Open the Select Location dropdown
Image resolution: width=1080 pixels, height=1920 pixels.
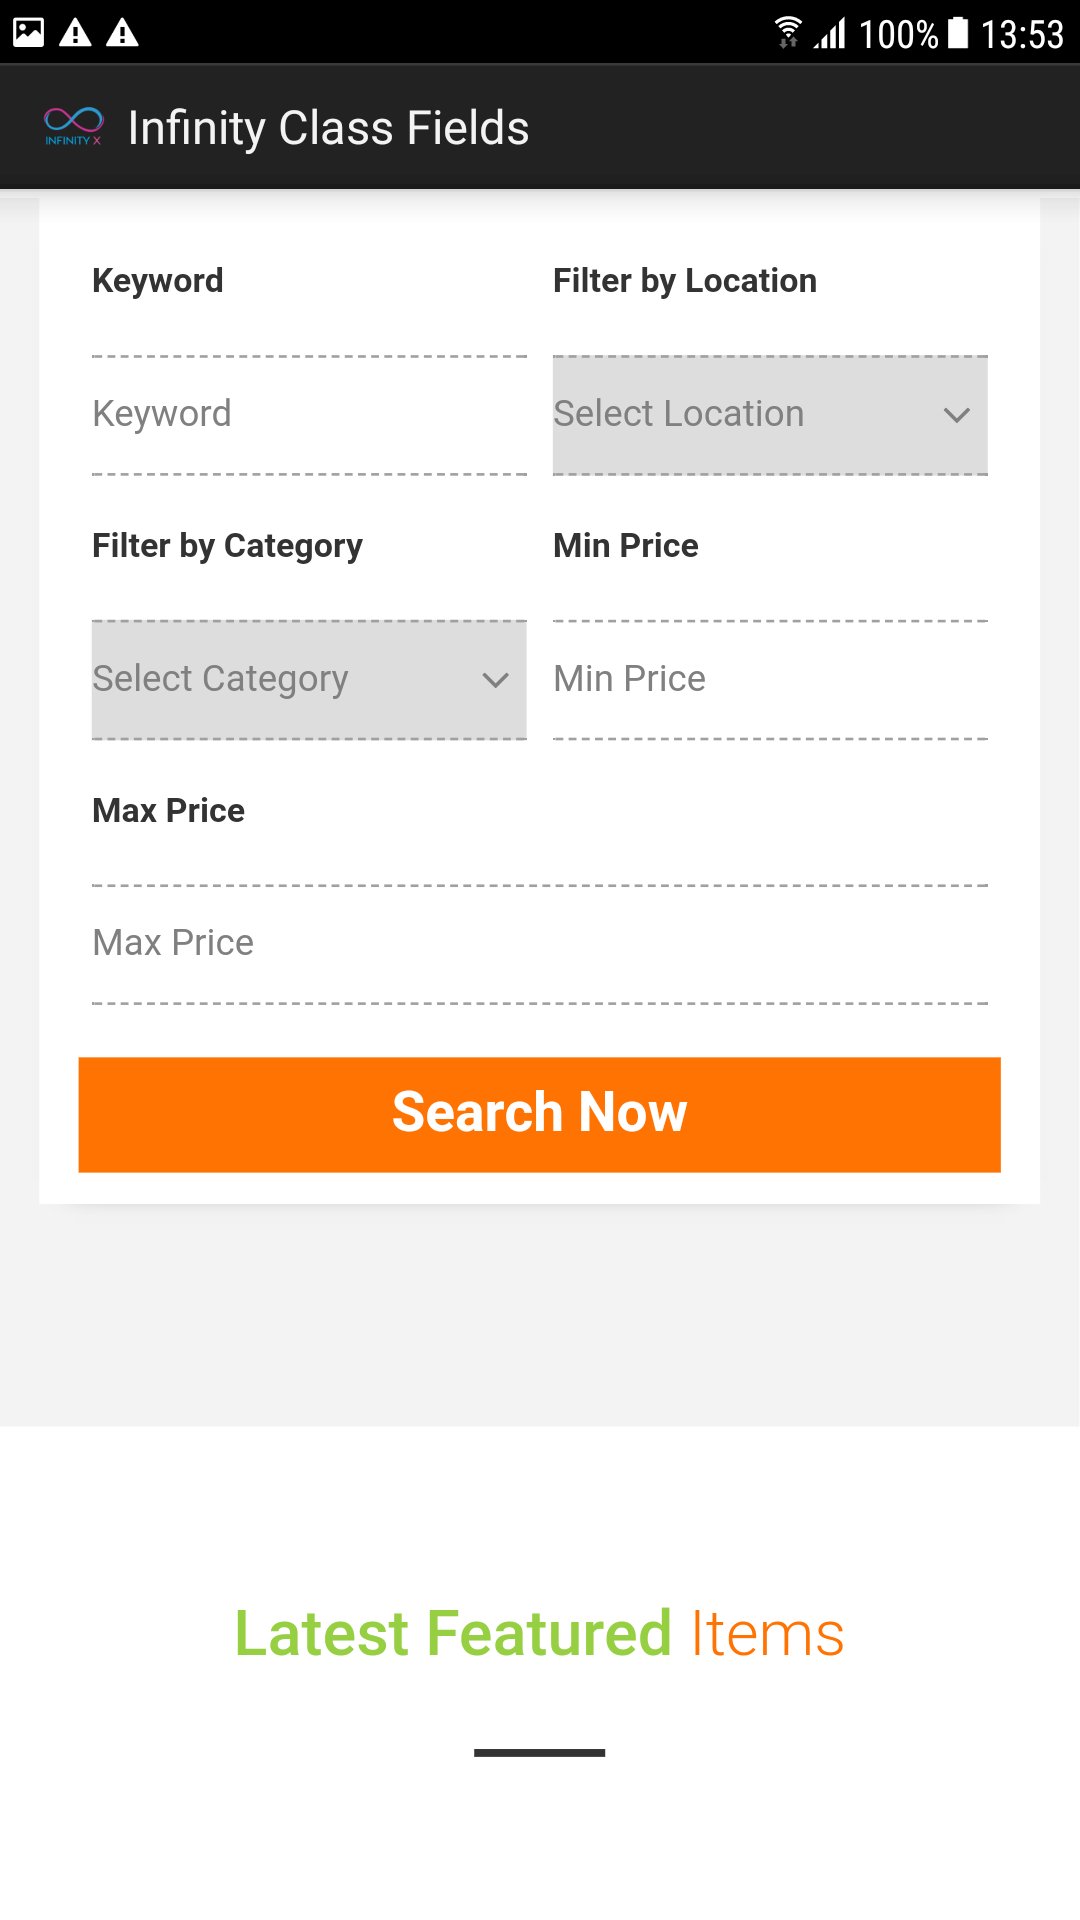[740, 415]
